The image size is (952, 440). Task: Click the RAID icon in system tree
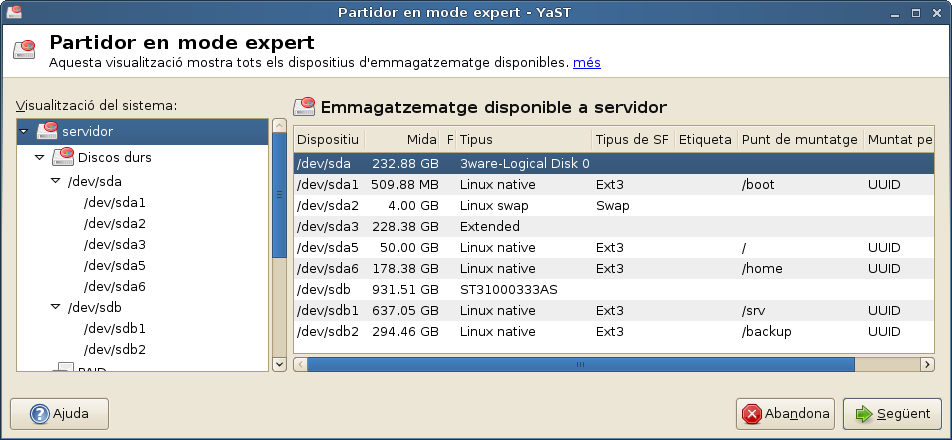point(64,369)
